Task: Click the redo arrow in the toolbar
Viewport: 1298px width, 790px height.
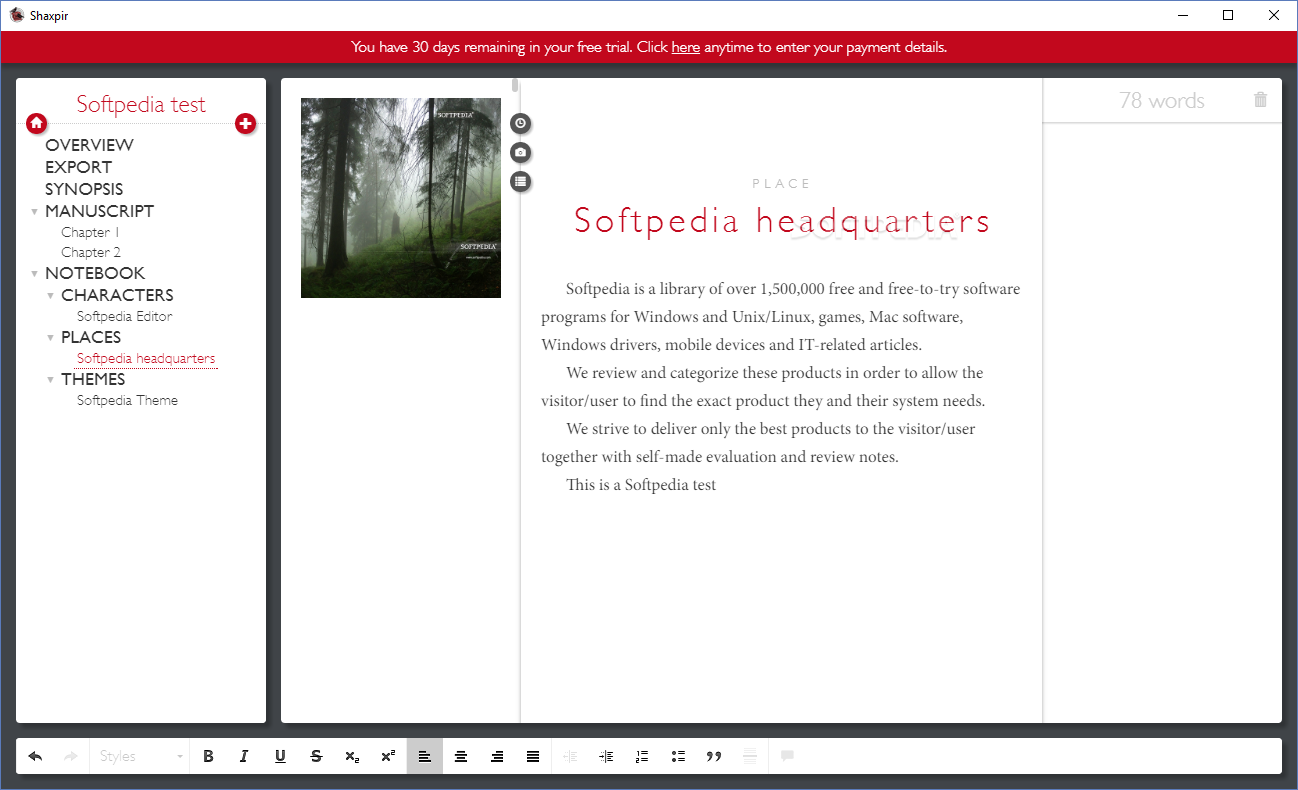Action: (70, 756)
